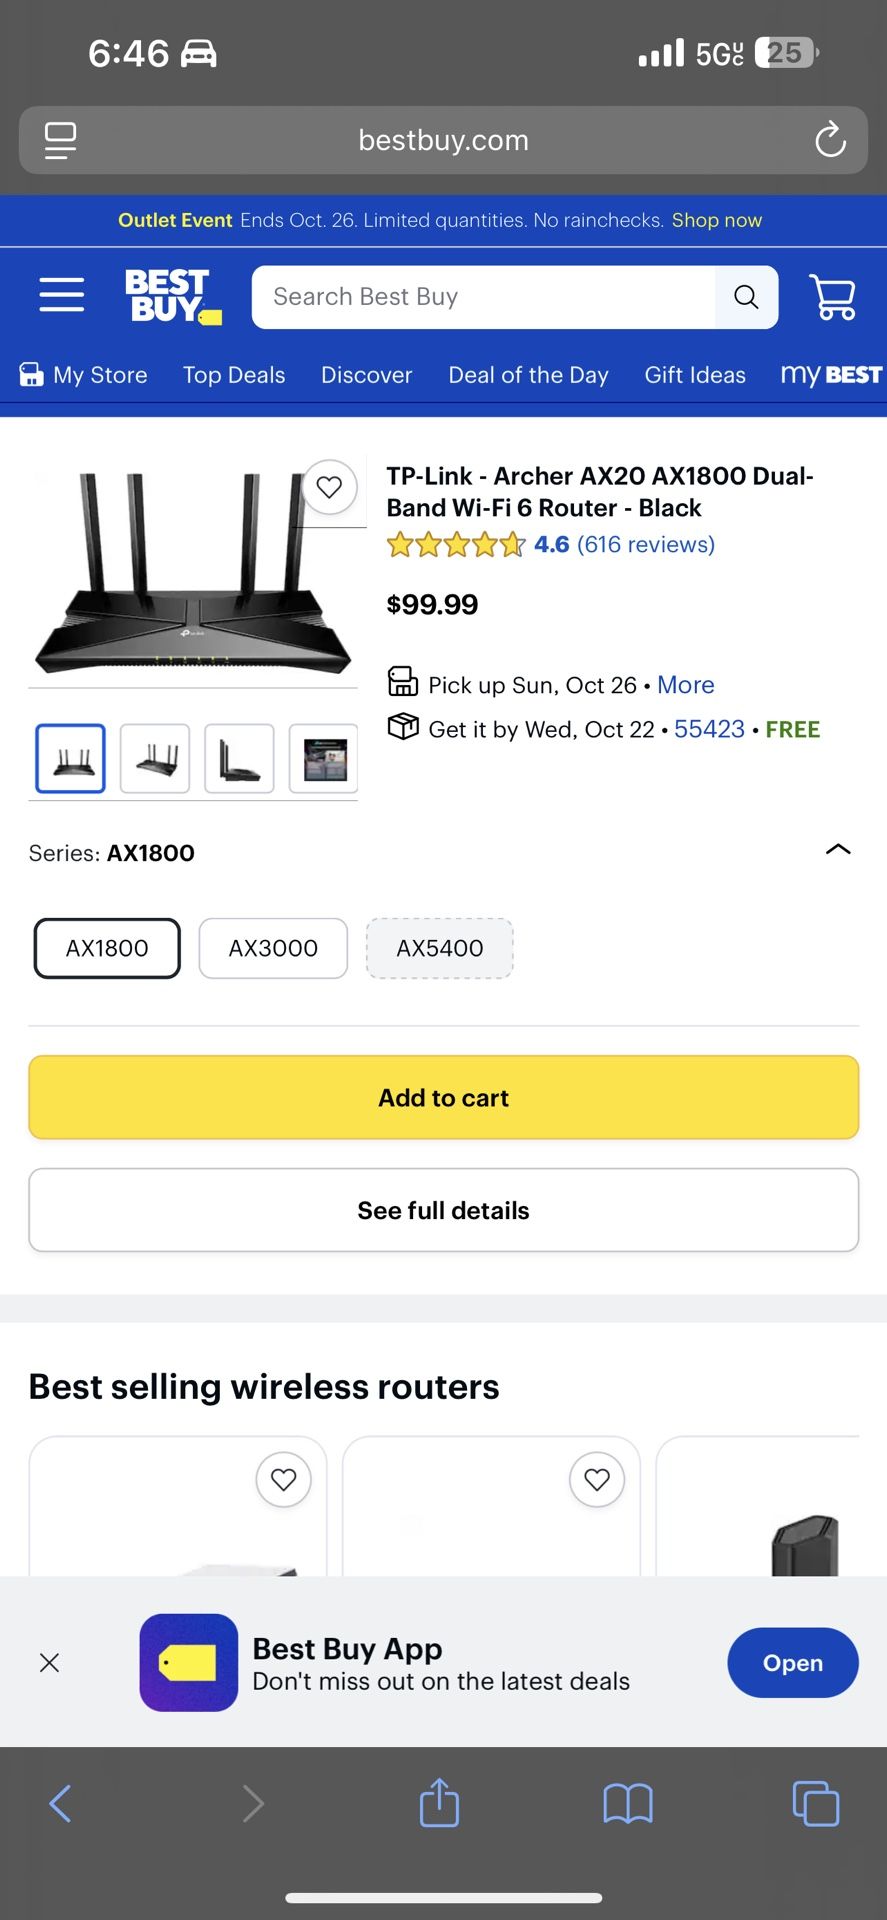Dismiss the Best Buy App banner

(x=49, y=1663)
